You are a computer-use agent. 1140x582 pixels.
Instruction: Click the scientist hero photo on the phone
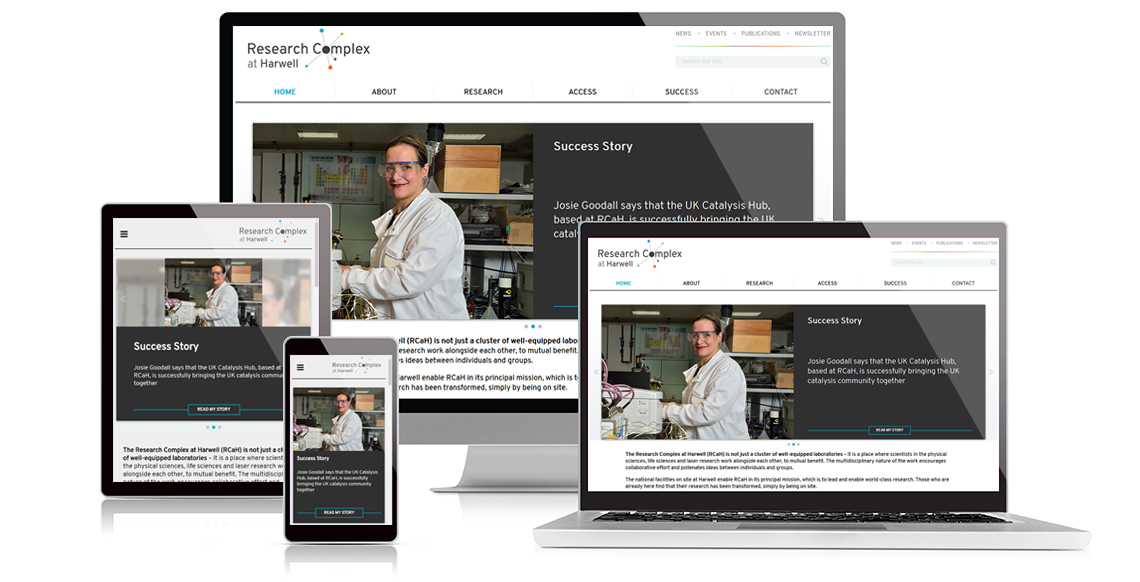(339, 420)
